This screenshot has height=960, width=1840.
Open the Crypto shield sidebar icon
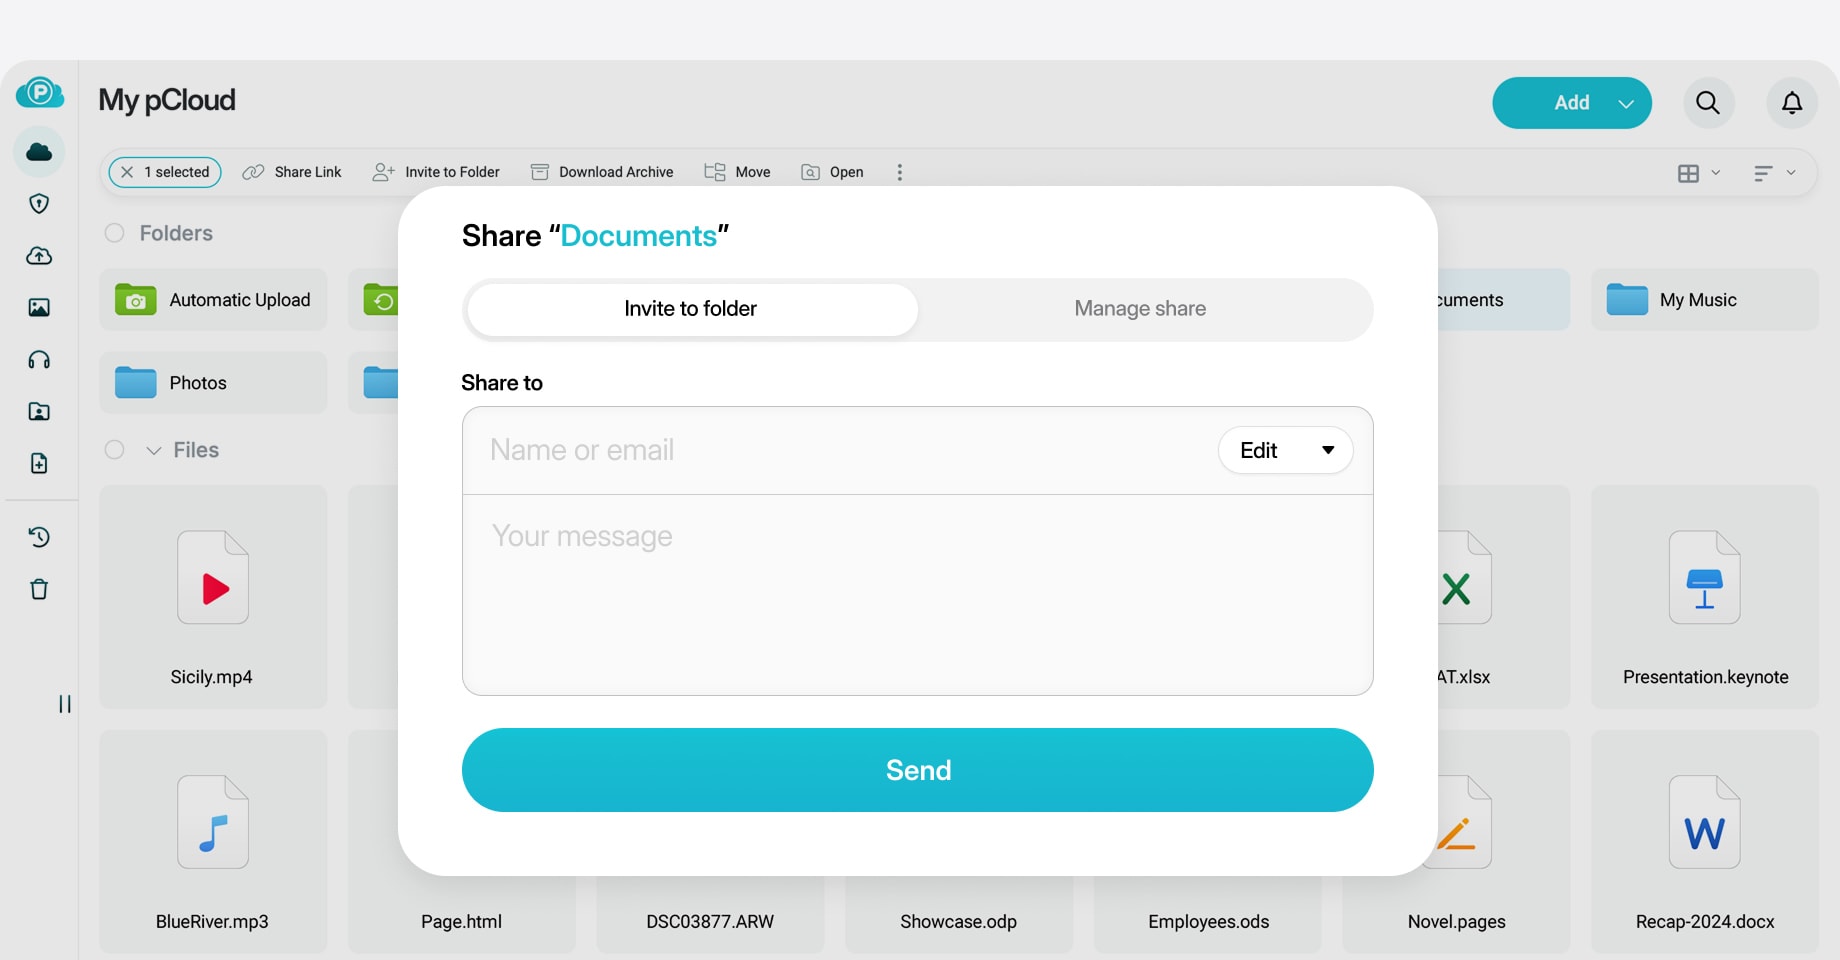pyautogui.click(x=39, y=204)
